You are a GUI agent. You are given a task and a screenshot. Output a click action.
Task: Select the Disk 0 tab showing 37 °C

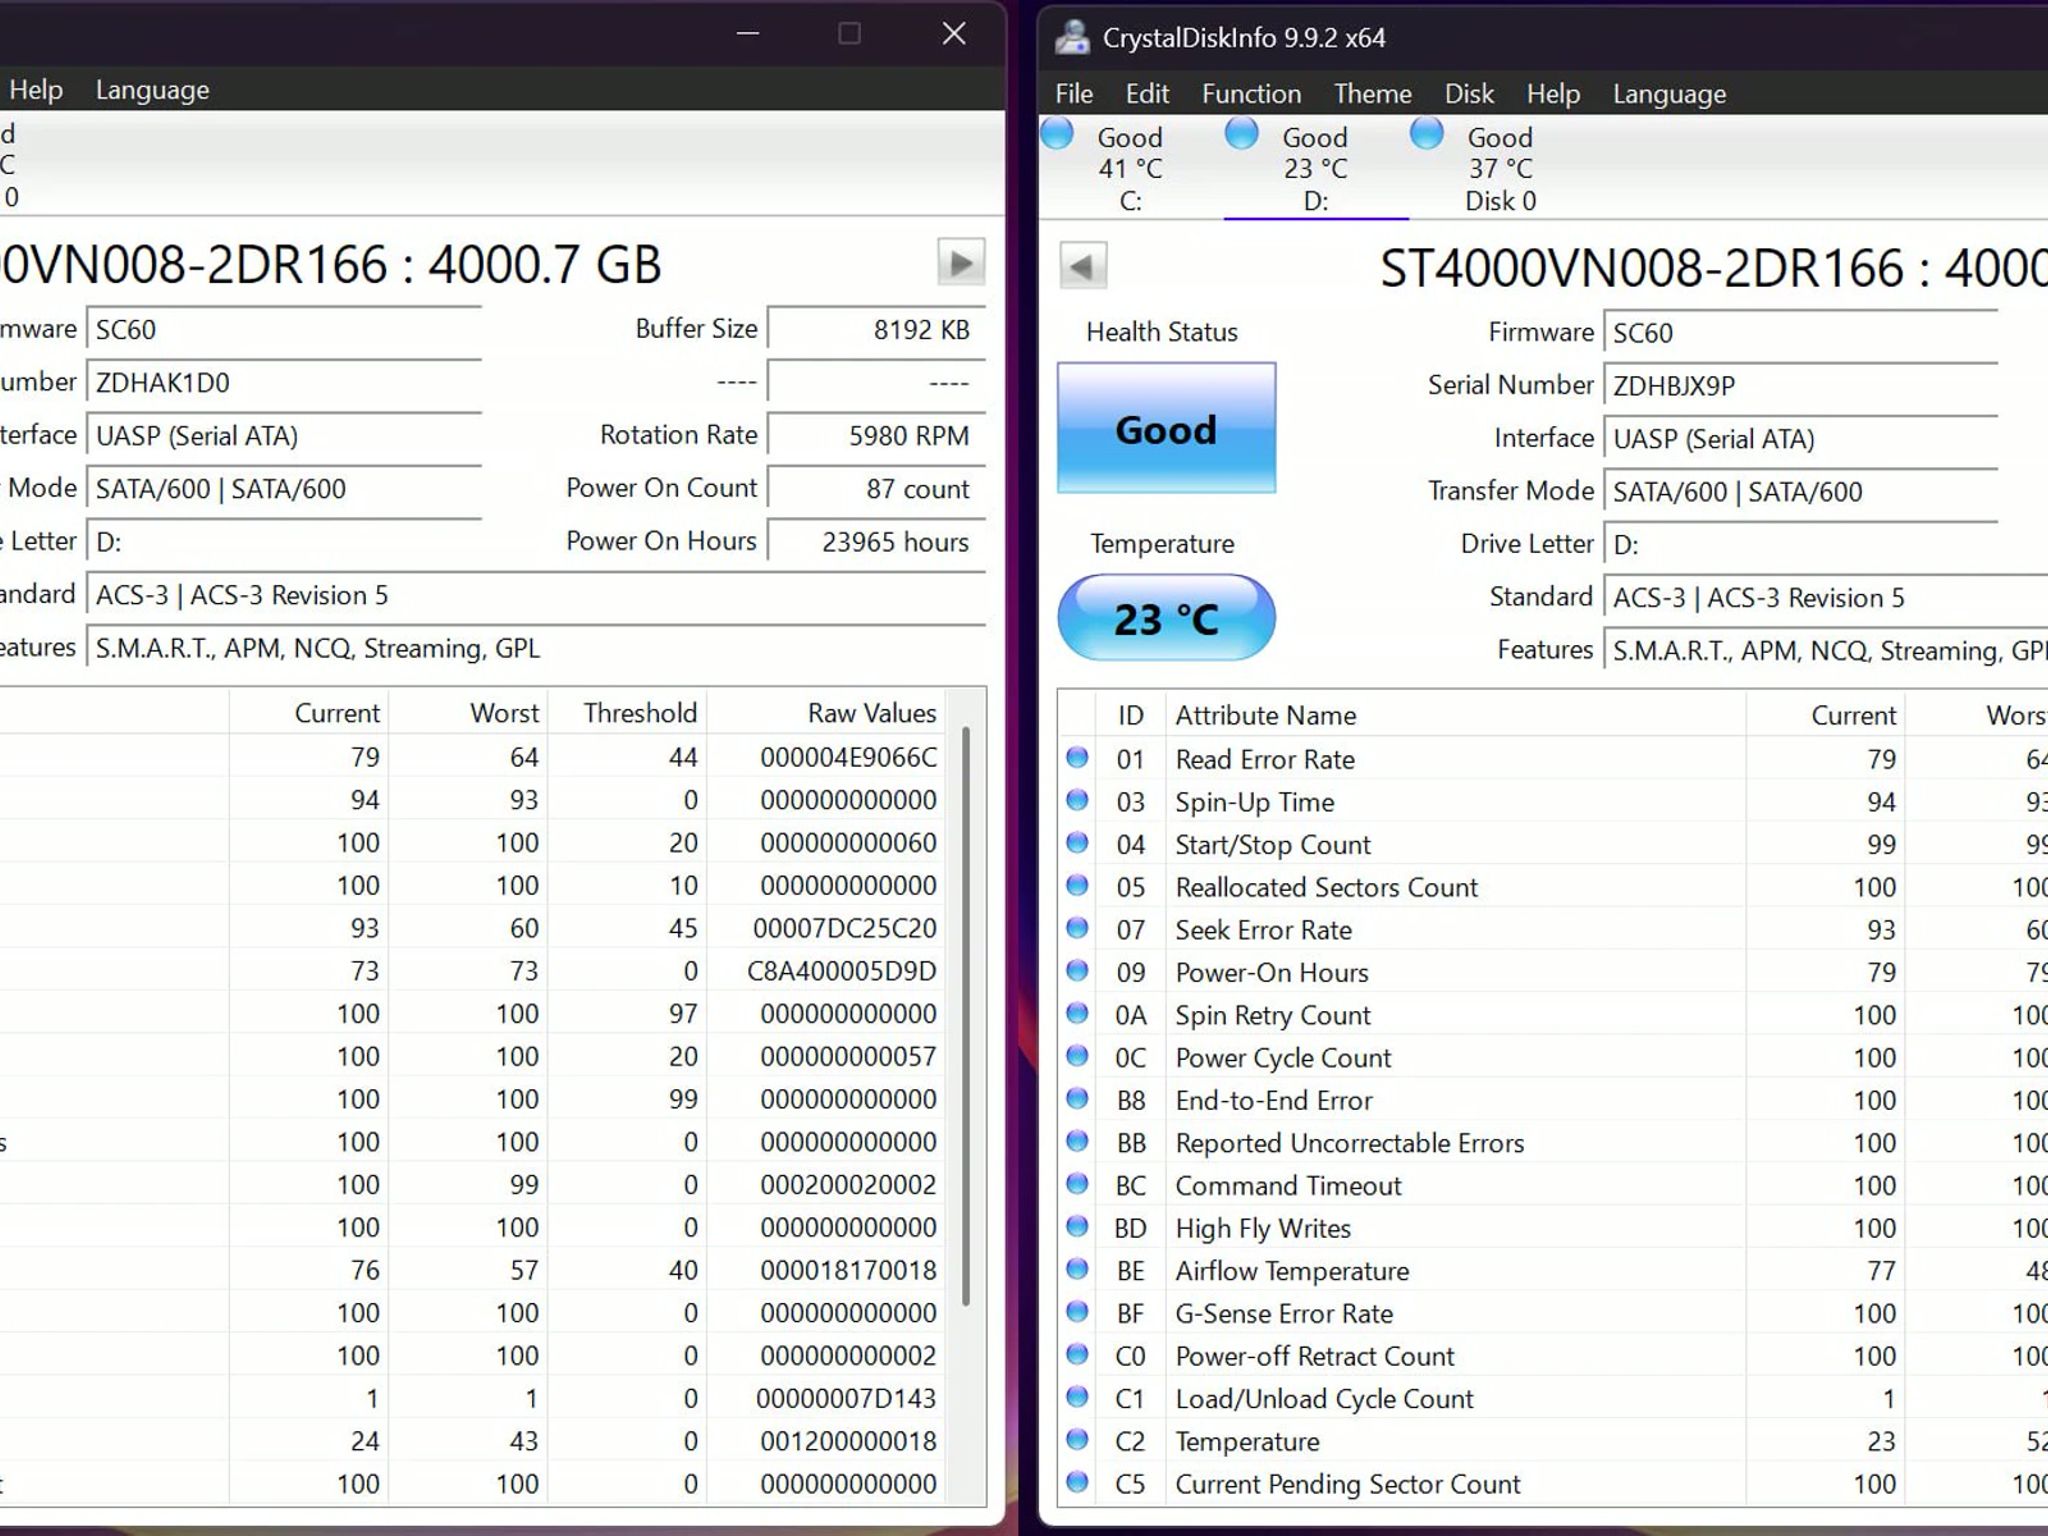click(x=1500, y=167)
